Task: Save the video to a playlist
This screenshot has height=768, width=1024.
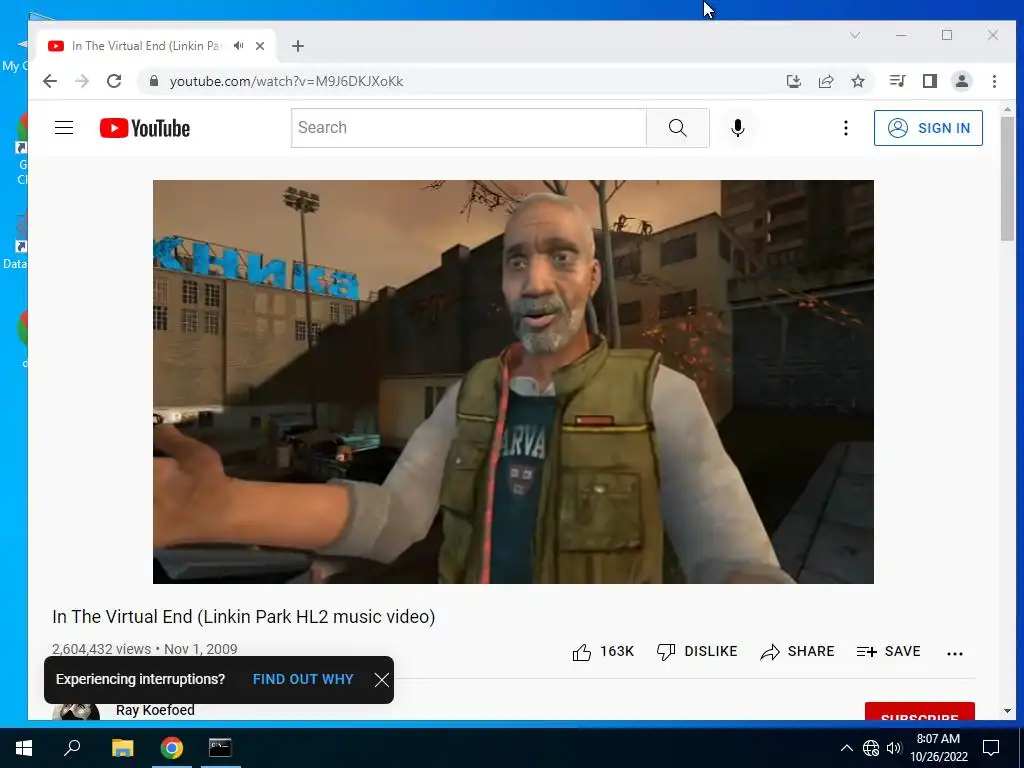Action: (888, 652)
